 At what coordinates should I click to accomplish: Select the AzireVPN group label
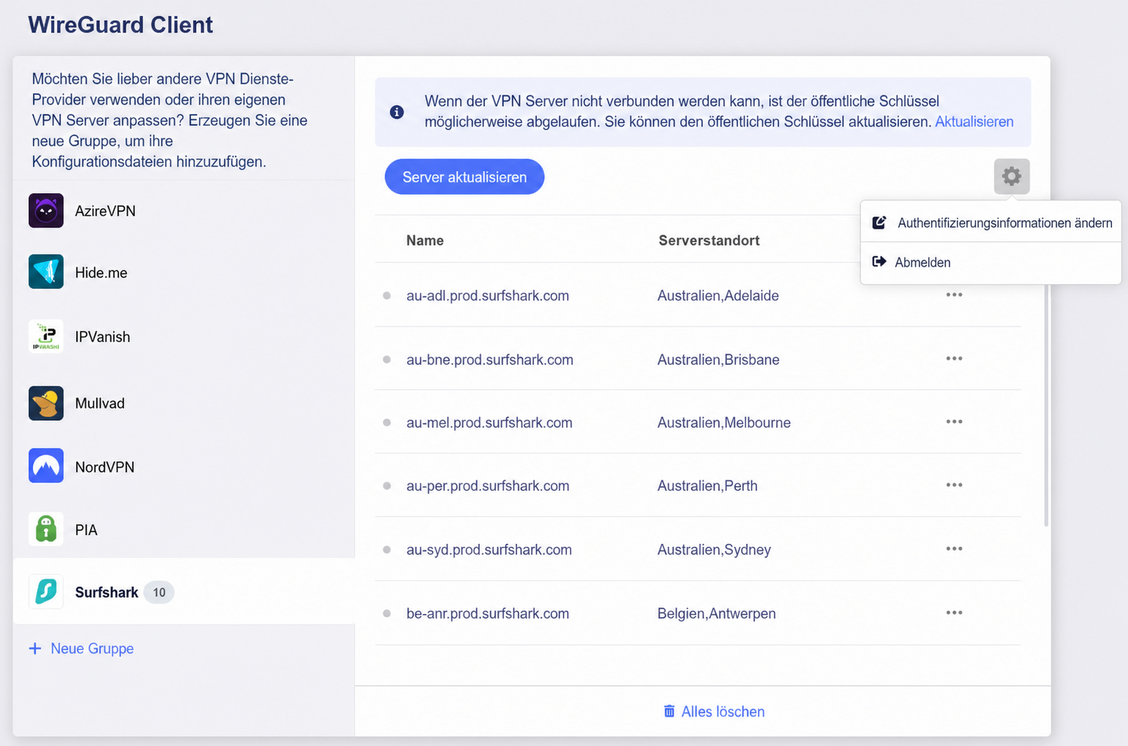tap(105, 211)
